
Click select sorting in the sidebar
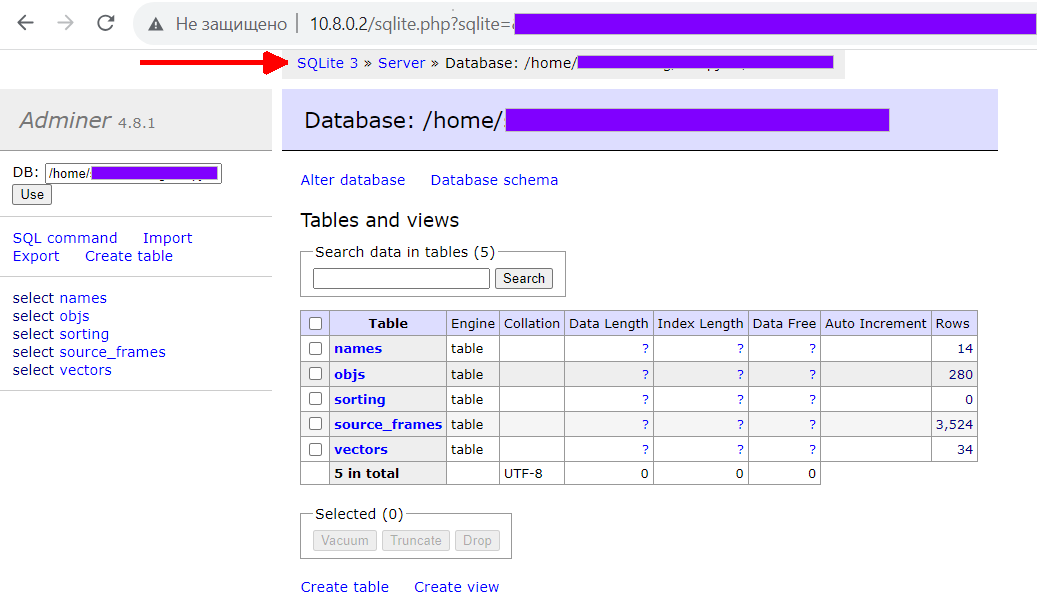pyautogui.click(x=61, y=334)
